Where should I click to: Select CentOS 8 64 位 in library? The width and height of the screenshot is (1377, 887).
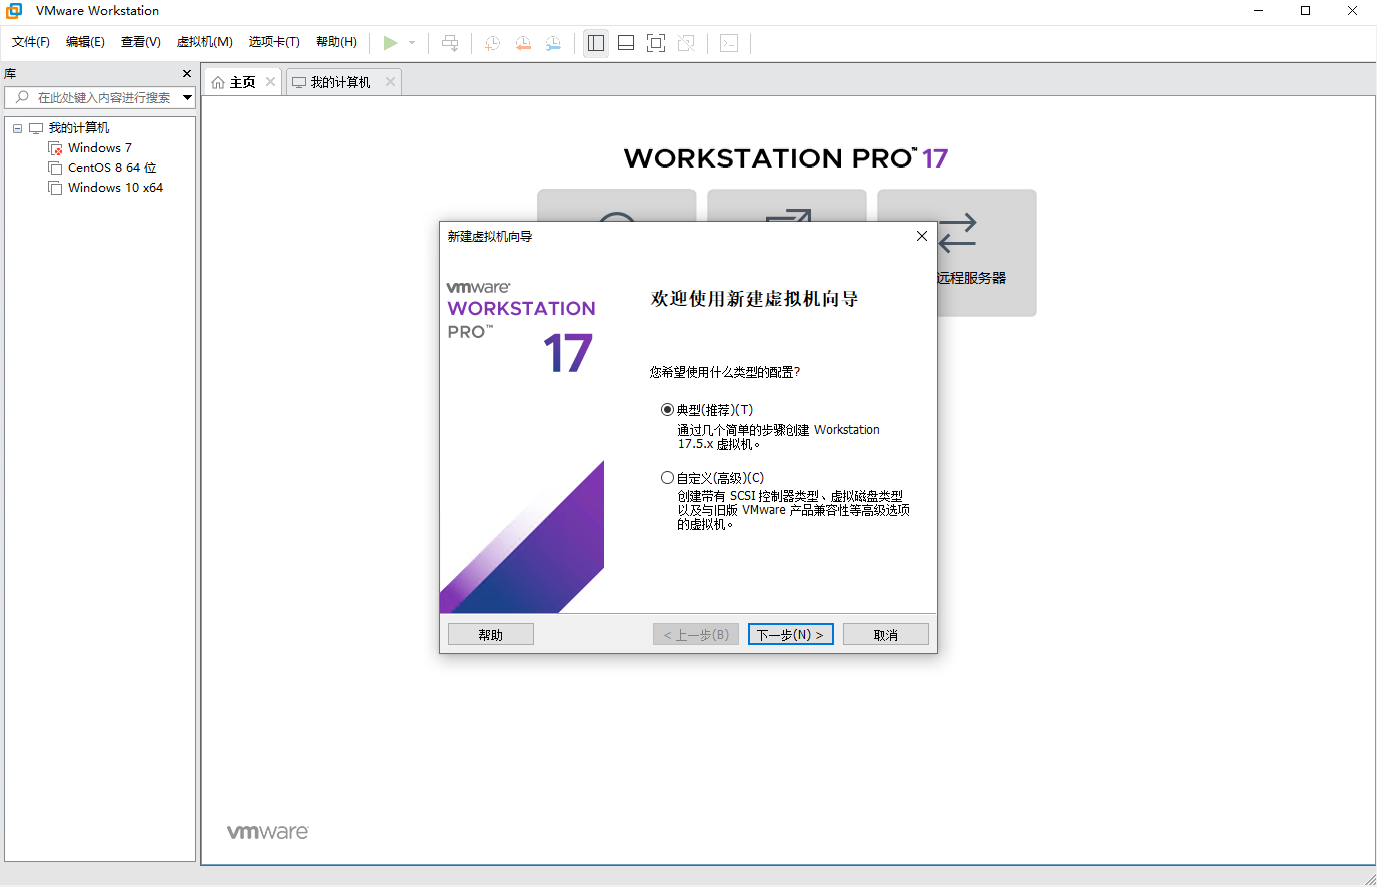pos(112,168)
